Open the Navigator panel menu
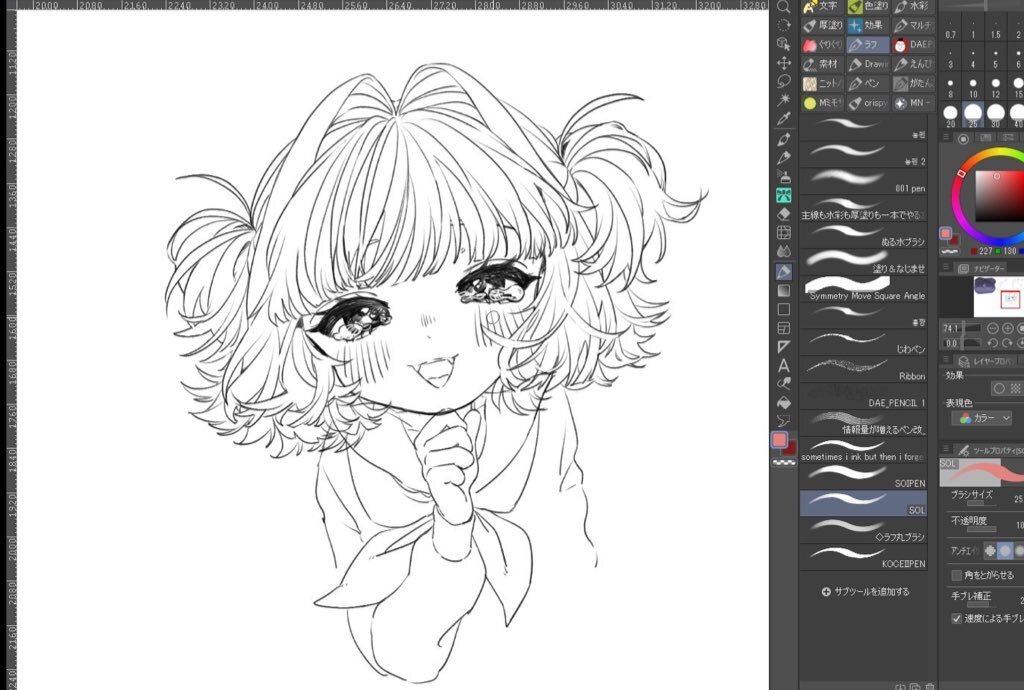The image size is (1024, 690). pyautogui.click(x=944, y=268)
